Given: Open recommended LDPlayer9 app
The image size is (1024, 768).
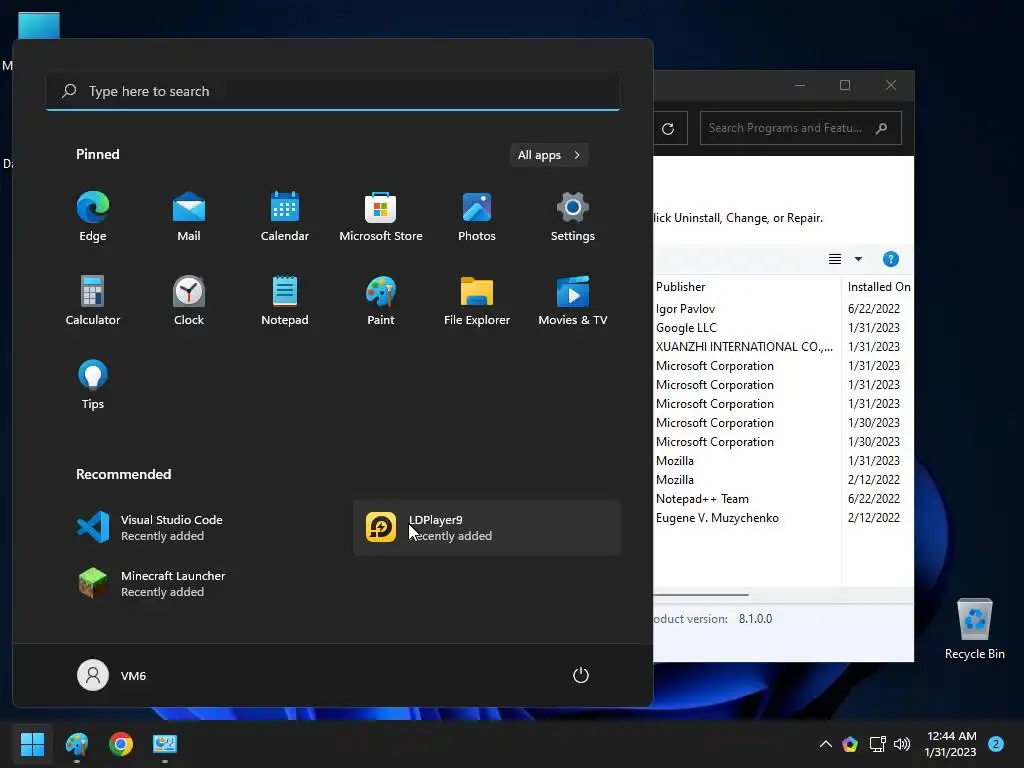Looking at the screenshot, I should click(x=487, y=528).
